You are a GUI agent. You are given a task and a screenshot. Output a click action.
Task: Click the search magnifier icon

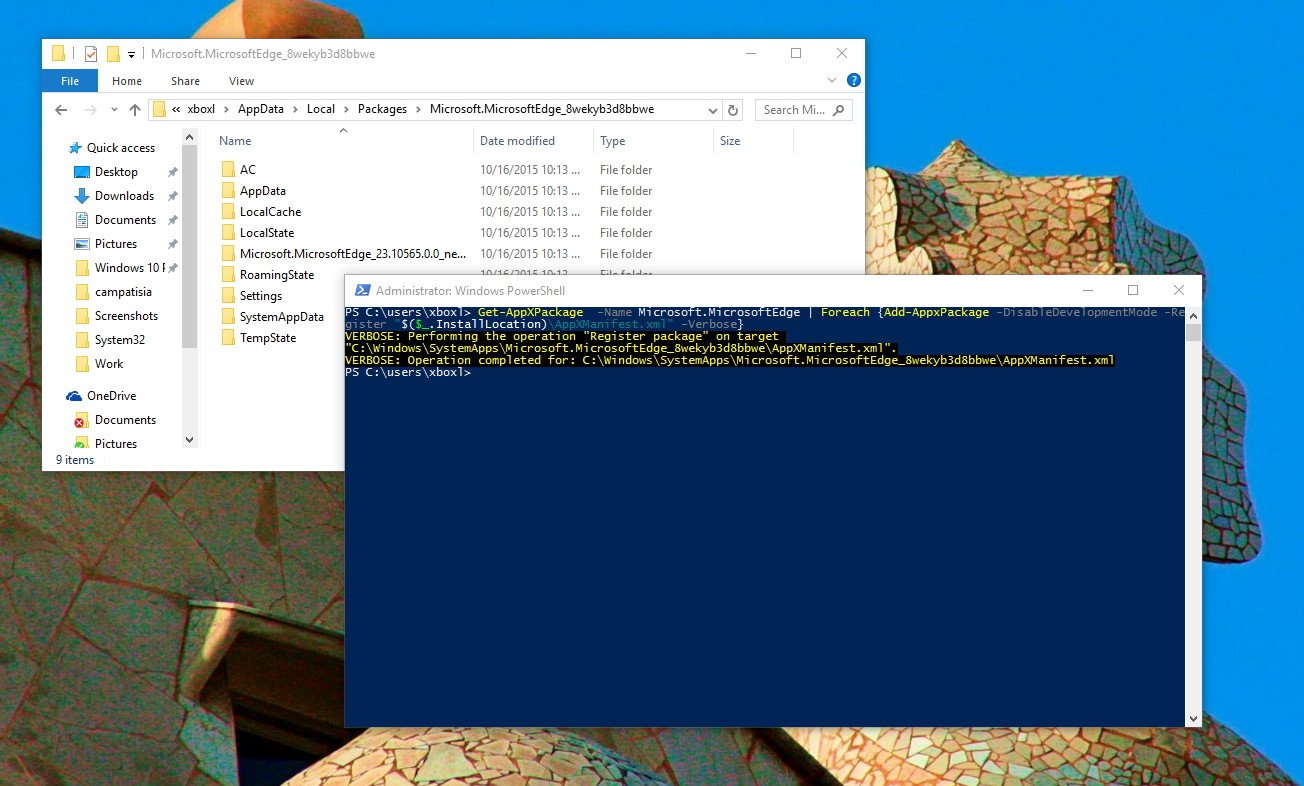[x=838, y=110]
